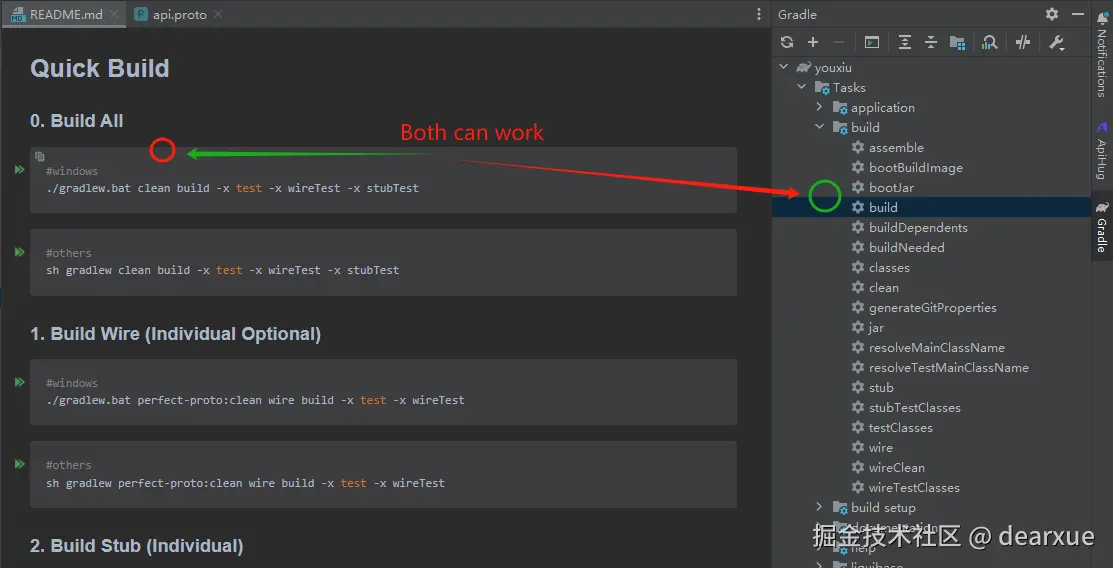
Task: Hide the Gradle tool window
Action: (x=1078, y=14)
